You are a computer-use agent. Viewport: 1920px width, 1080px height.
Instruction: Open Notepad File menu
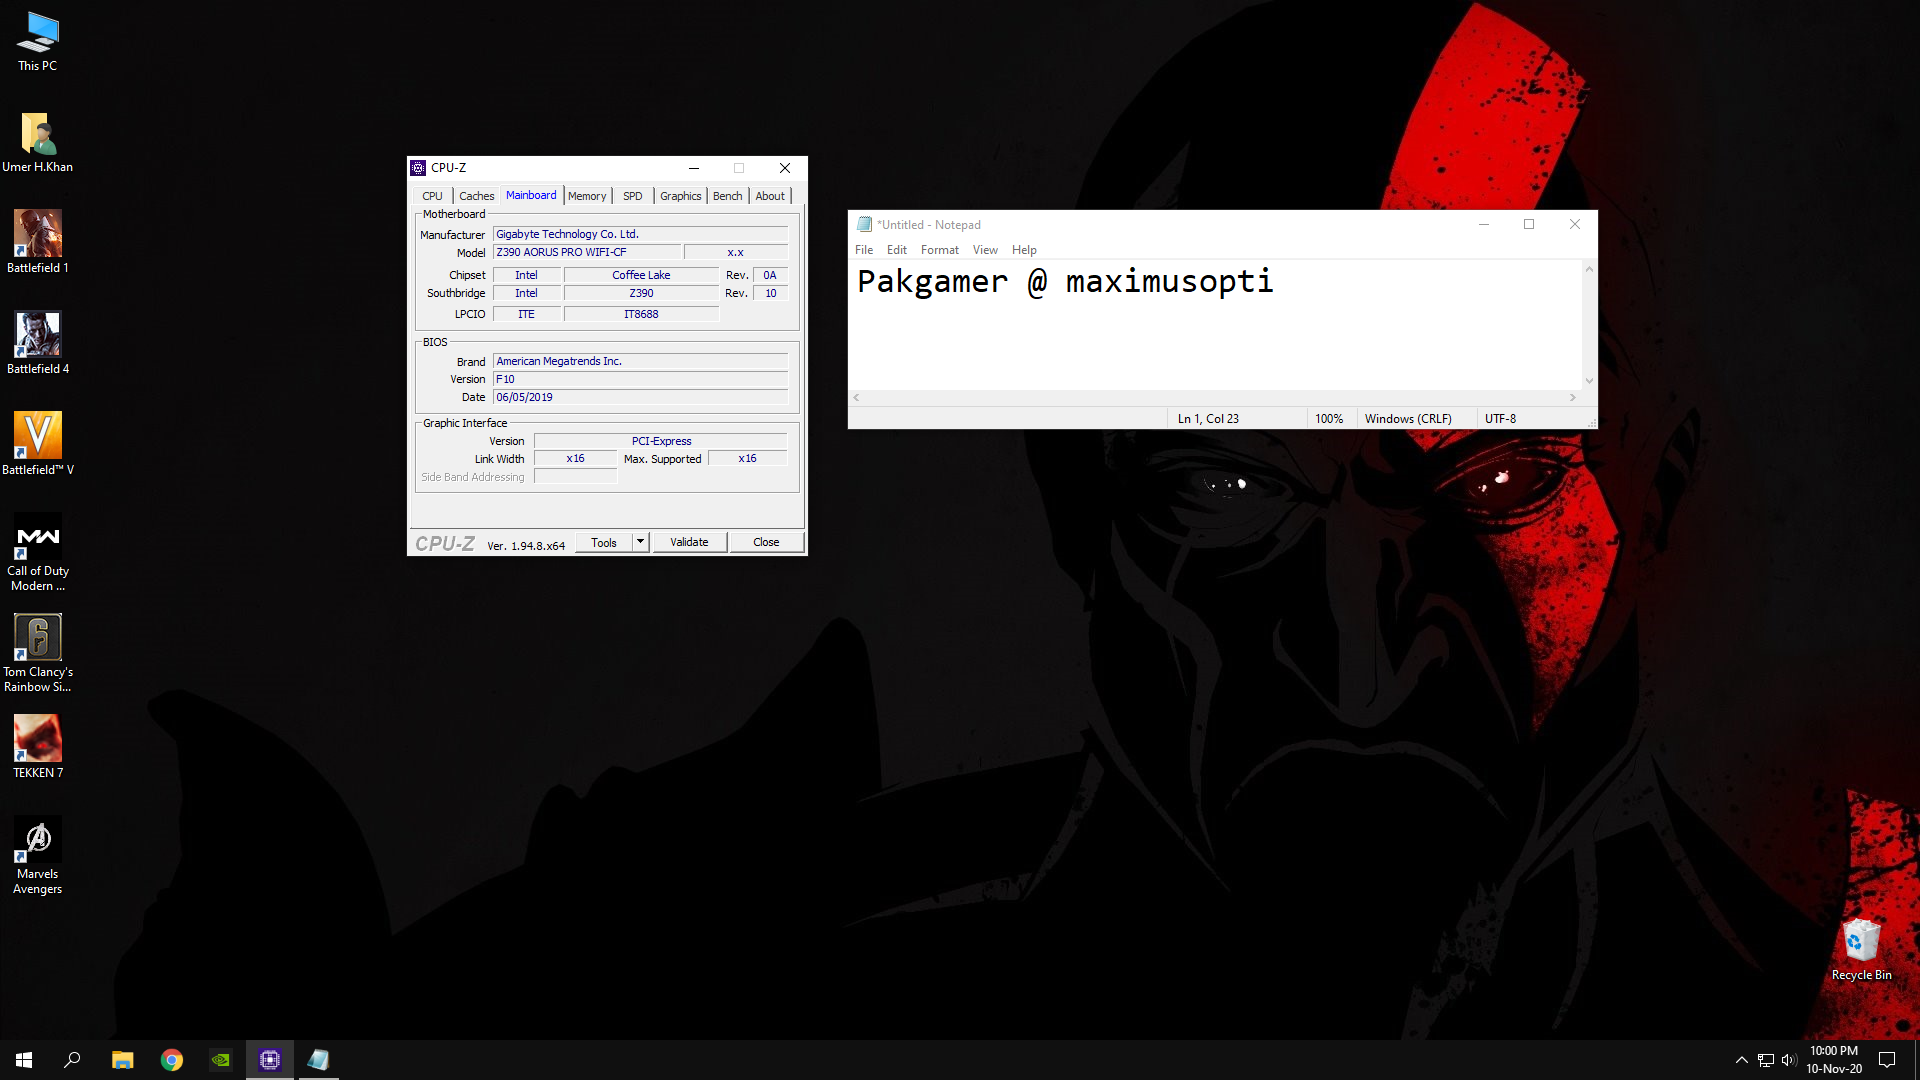tap(864, 250)
